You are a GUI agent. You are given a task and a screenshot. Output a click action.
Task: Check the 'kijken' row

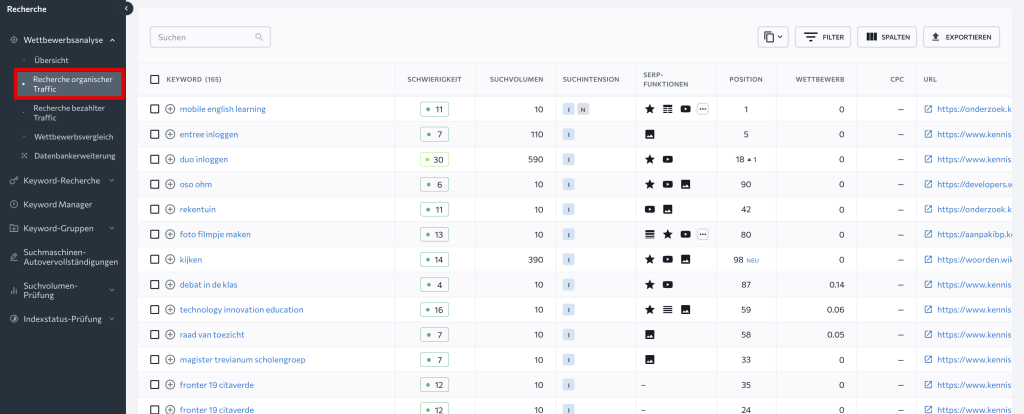click(x=155, y=260)
